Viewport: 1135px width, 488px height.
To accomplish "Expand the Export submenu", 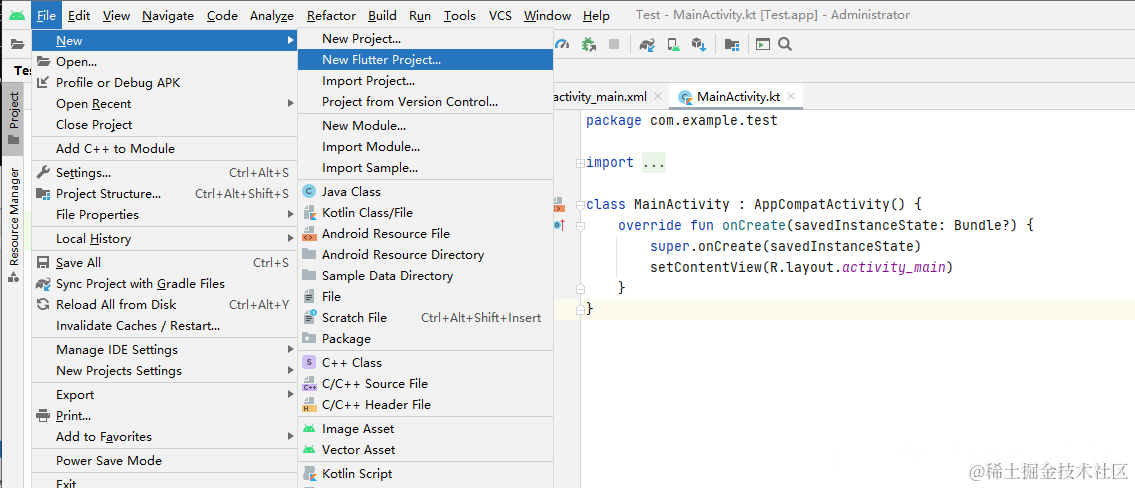I will pos(164,395).
